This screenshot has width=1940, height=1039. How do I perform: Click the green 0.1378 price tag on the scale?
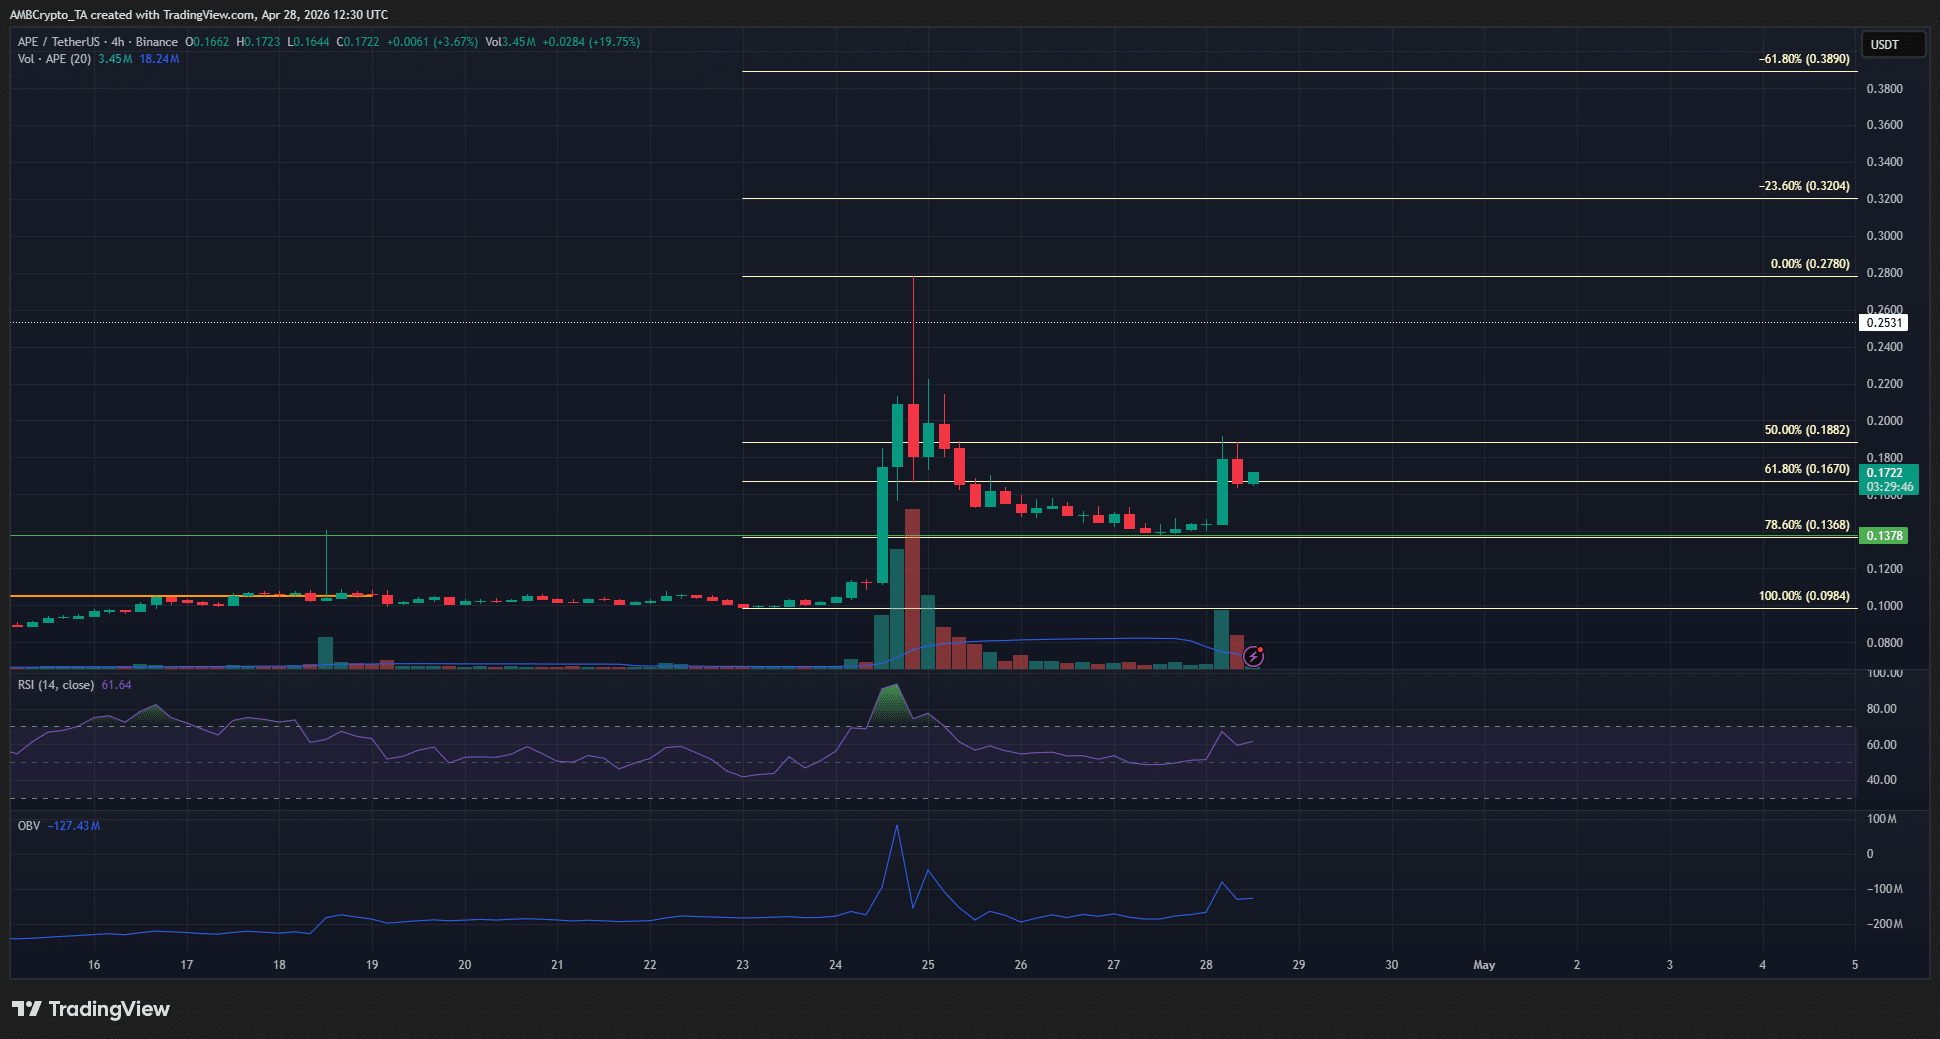pyautogui.click(x=1884, y=536)
